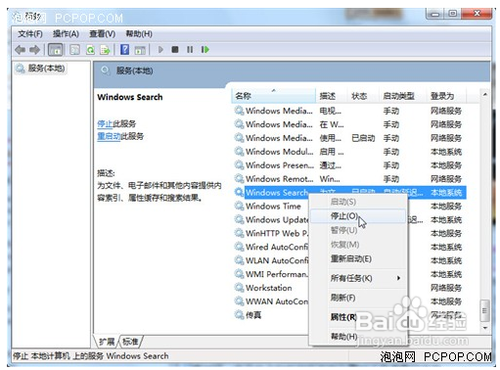Choose 停止(O) in the context menu
This screenshot has width=500, height=370.
[358, 216]
